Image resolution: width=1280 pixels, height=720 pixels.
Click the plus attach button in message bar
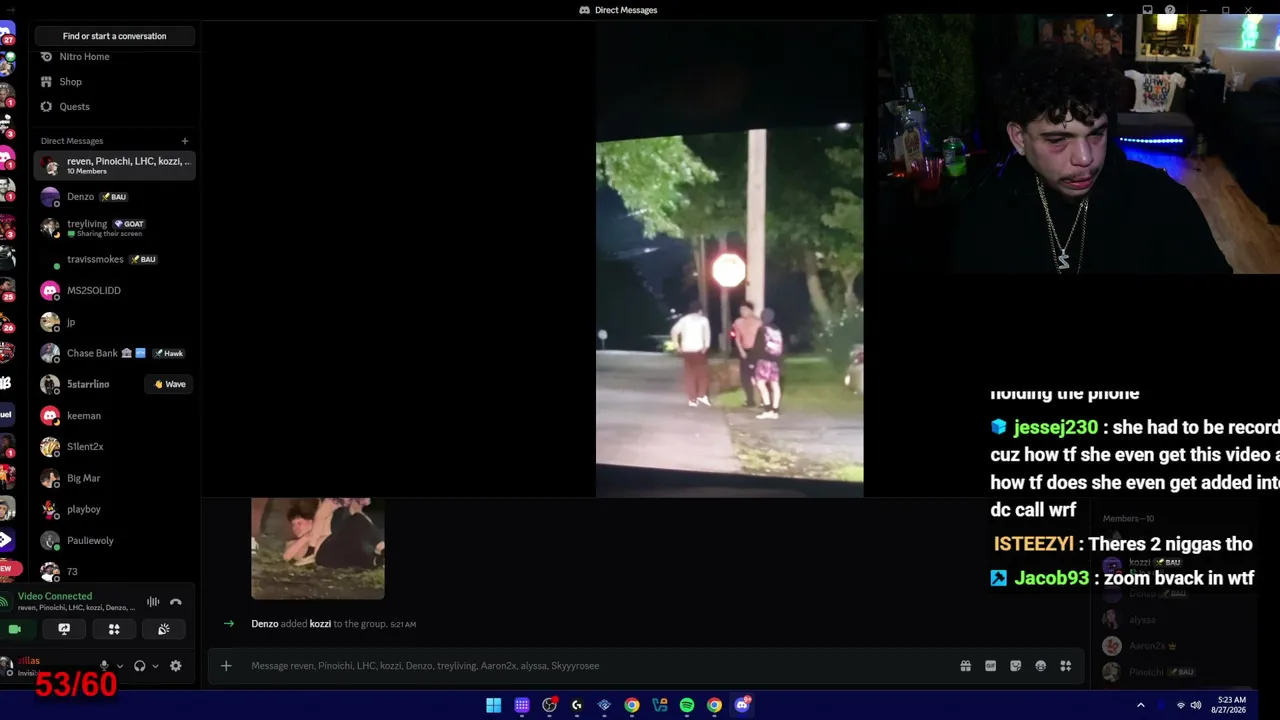pos(226,666)
